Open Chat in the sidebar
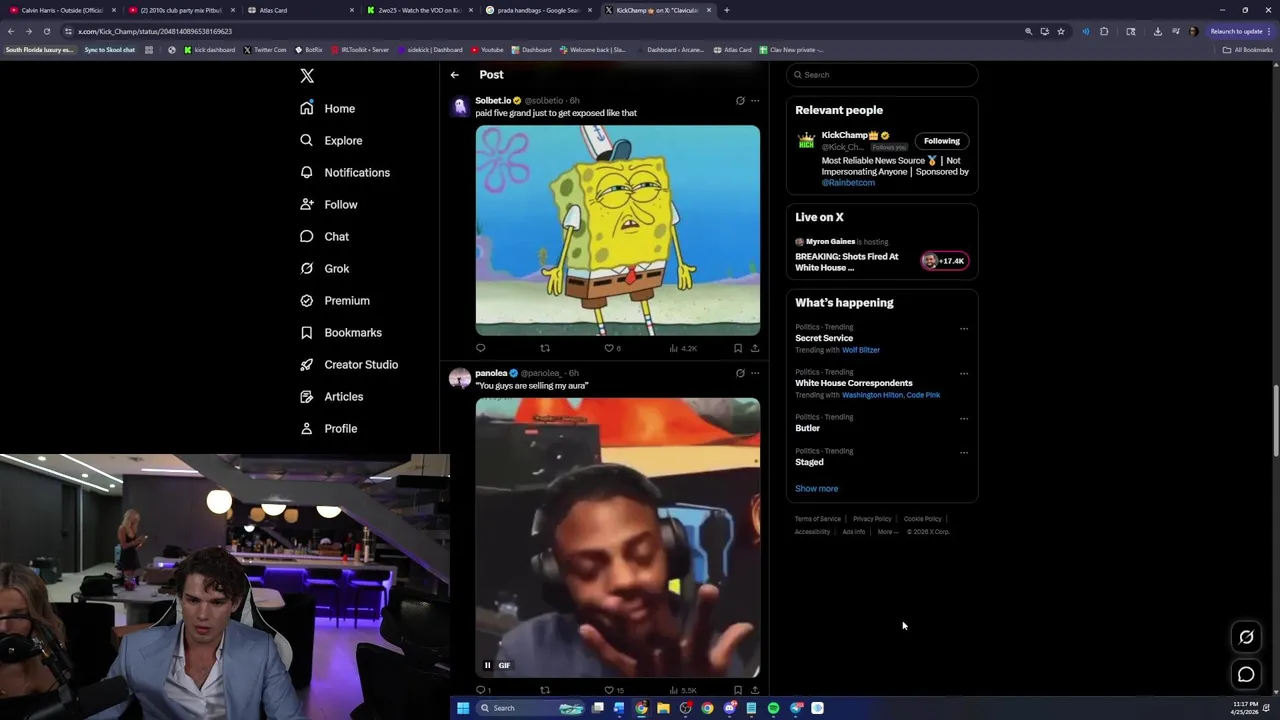1280x720 pixels. click(324, 236)
